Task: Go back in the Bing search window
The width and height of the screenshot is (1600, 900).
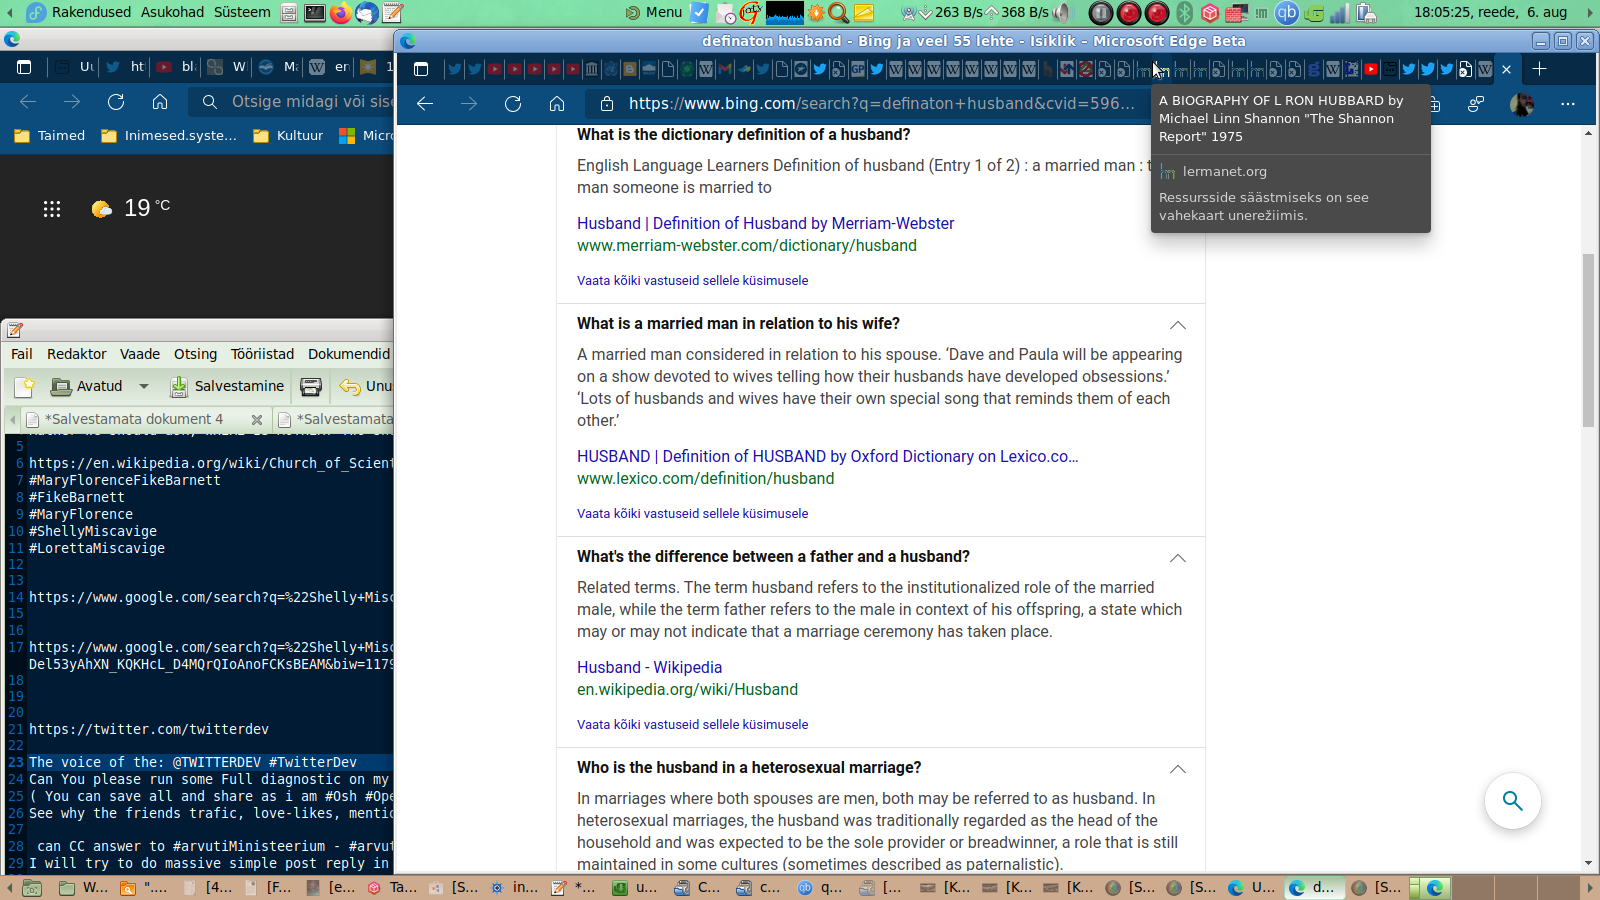Action: click(x=425, y=104)
